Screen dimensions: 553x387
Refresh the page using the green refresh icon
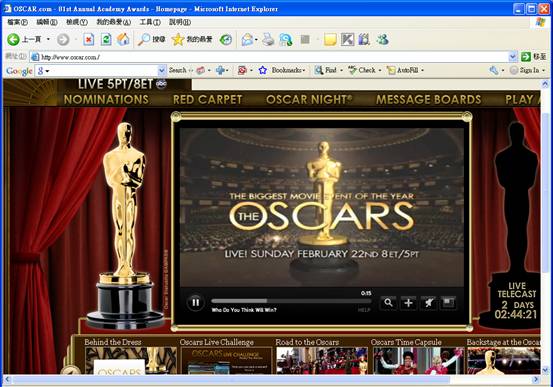106,39
